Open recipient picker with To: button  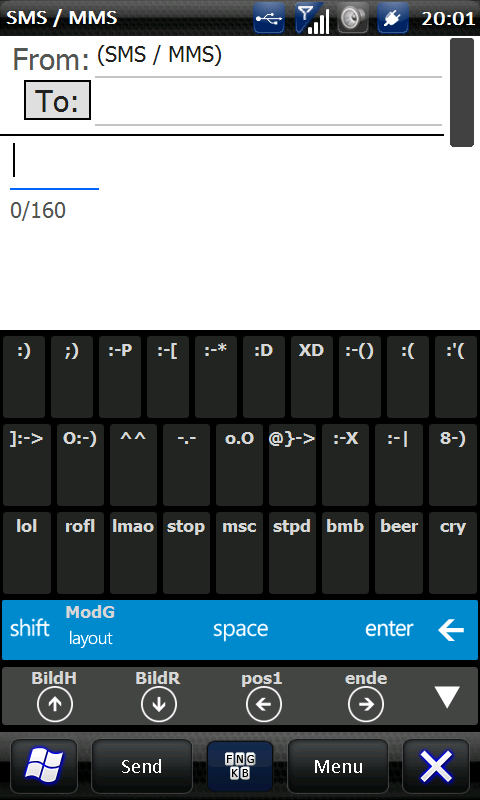pos(57,101)
